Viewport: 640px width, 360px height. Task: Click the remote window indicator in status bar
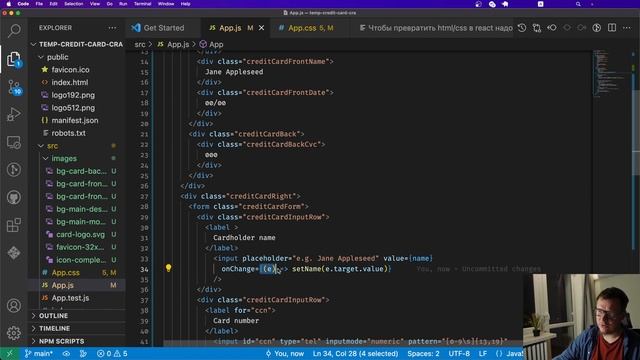coord(9,353)
